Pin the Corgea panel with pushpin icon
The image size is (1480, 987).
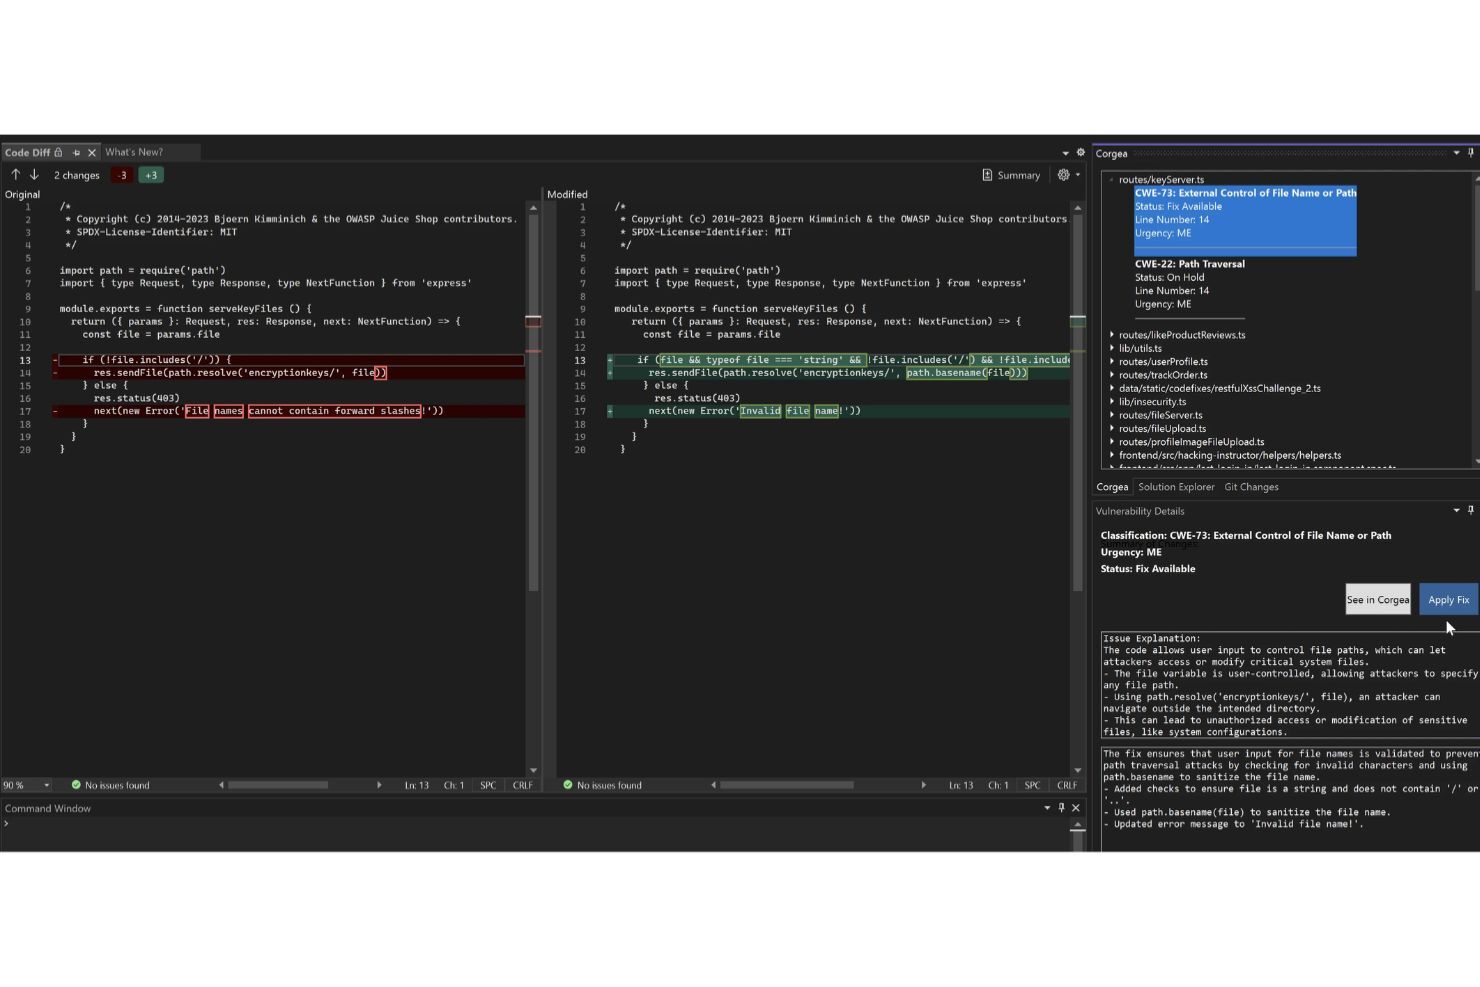(x=1470, y=153)
